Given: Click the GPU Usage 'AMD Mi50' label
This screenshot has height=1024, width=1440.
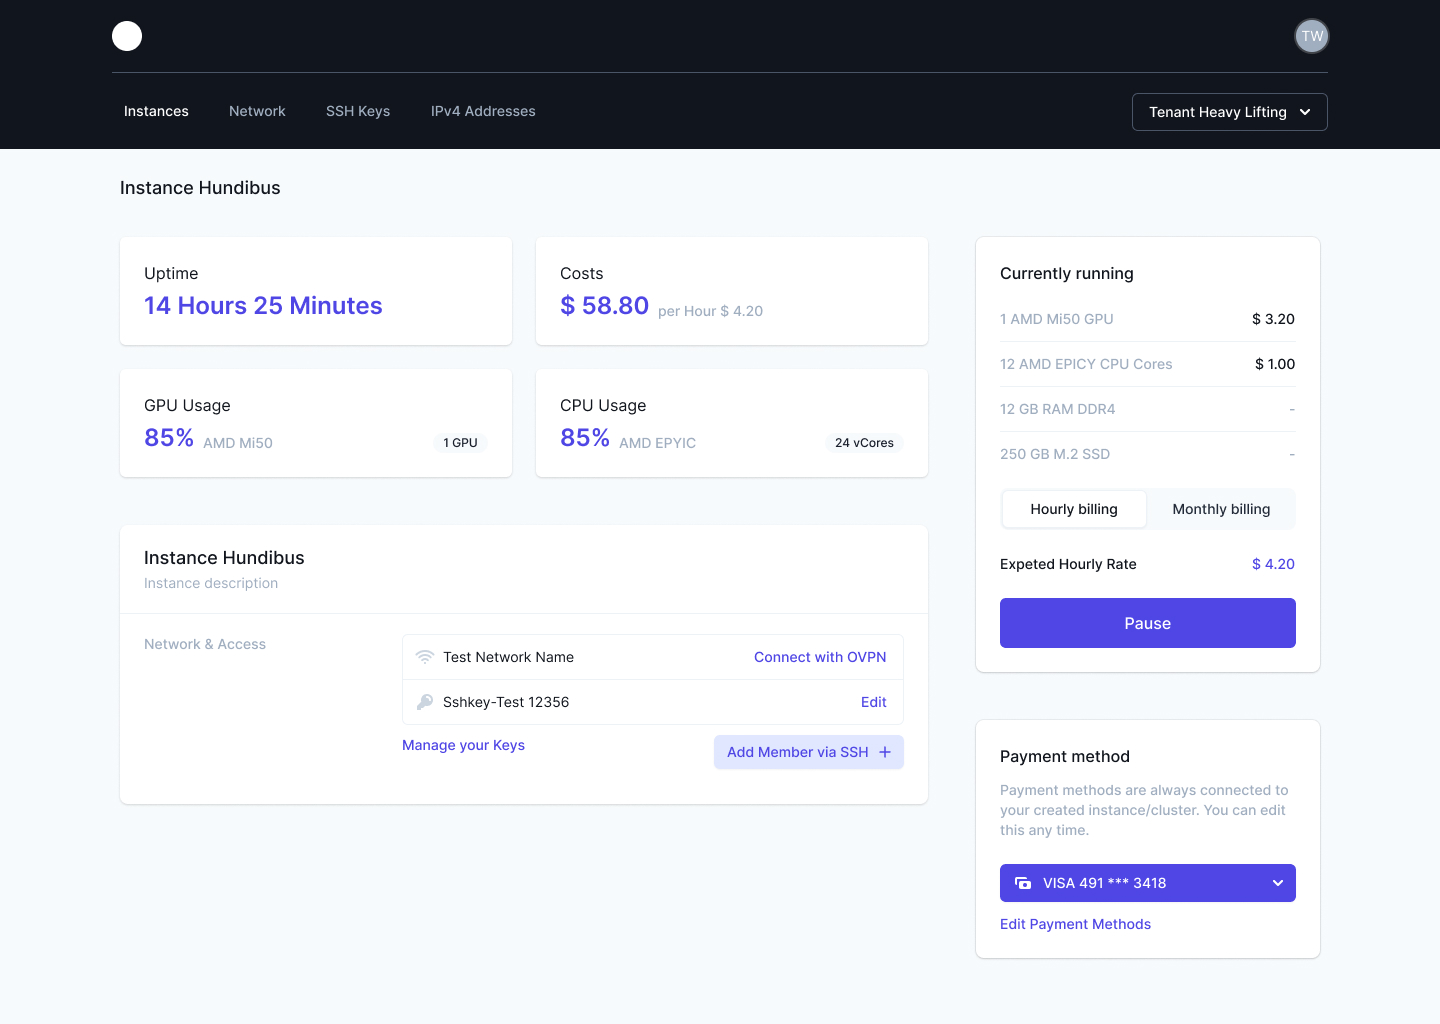Looking at the screenshot, I should pyautogui.click(x=238, y=443).
